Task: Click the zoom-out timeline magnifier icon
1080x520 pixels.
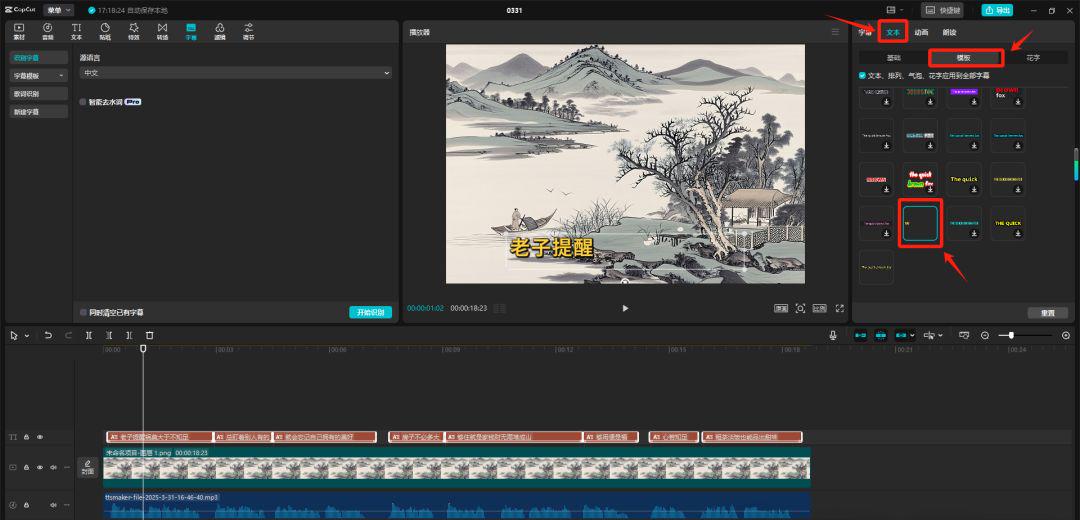Action: coord(985,335)
